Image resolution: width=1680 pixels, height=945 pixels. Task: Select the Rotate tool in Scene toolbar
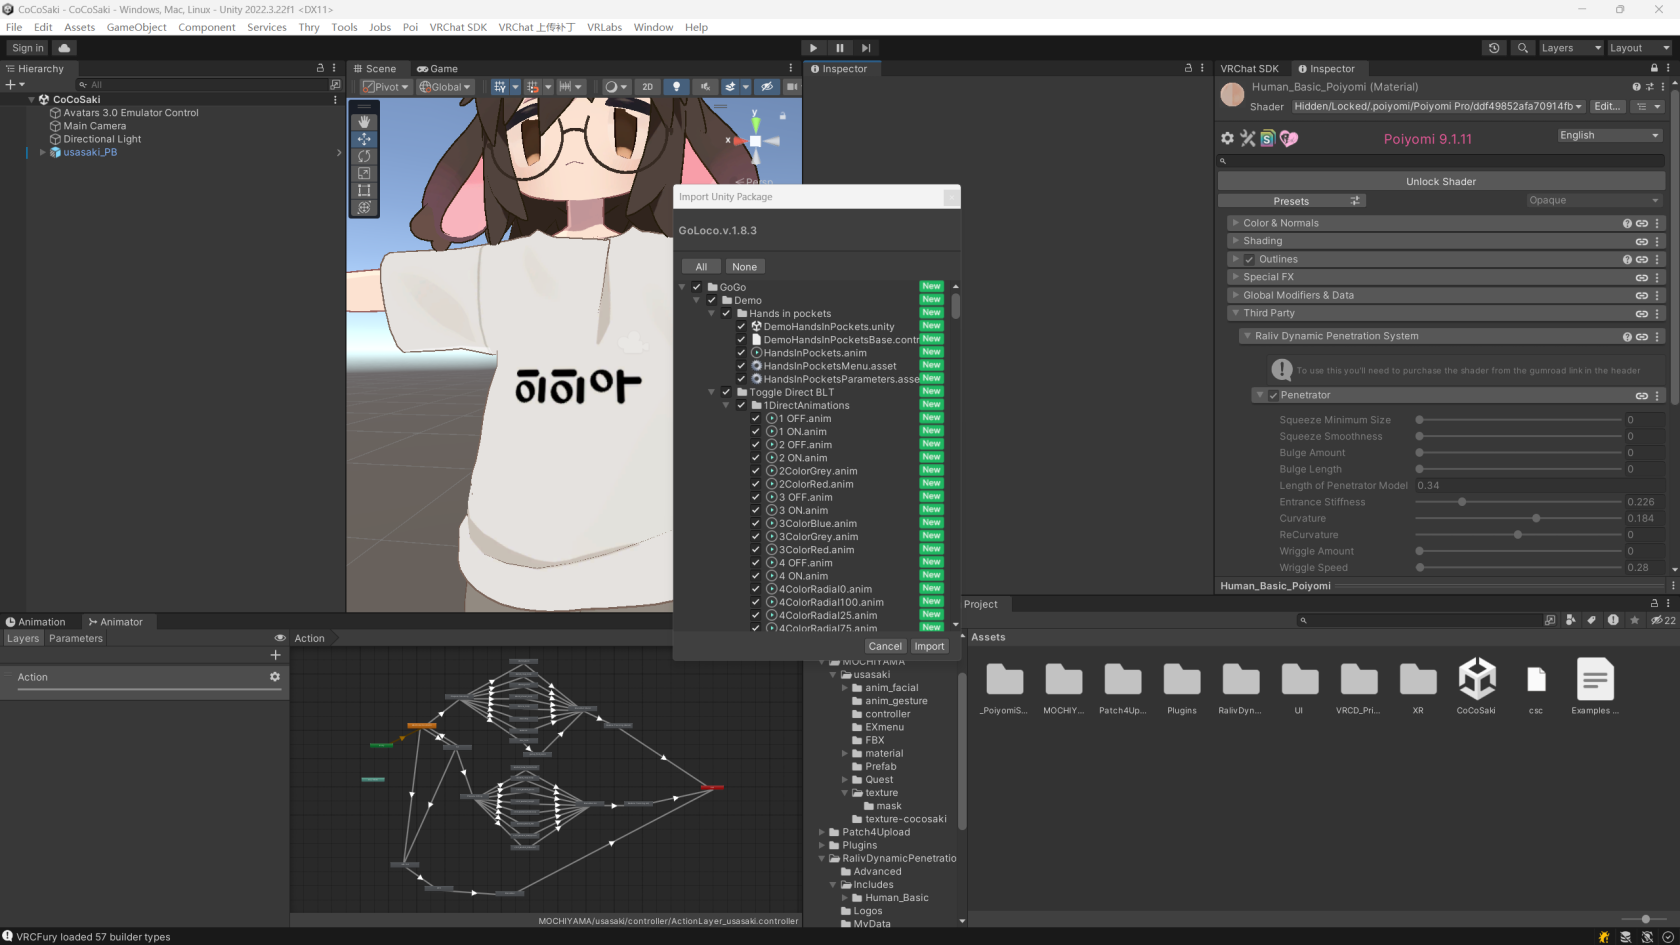tap(364, 156)
